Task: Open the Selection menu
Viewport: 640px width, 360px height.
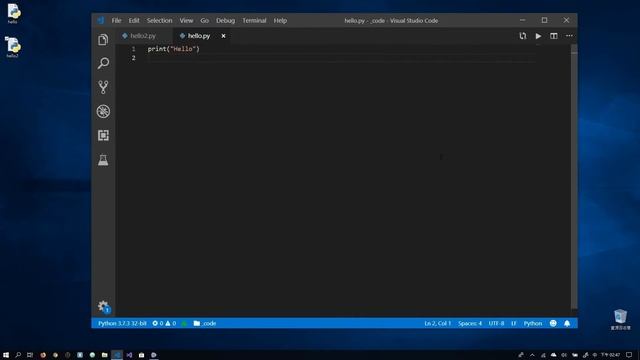Action: pos(160,20)
